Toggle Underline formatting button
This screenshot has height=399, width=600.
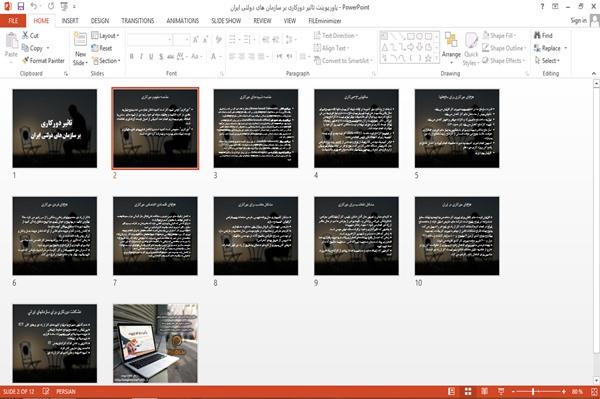151,57
